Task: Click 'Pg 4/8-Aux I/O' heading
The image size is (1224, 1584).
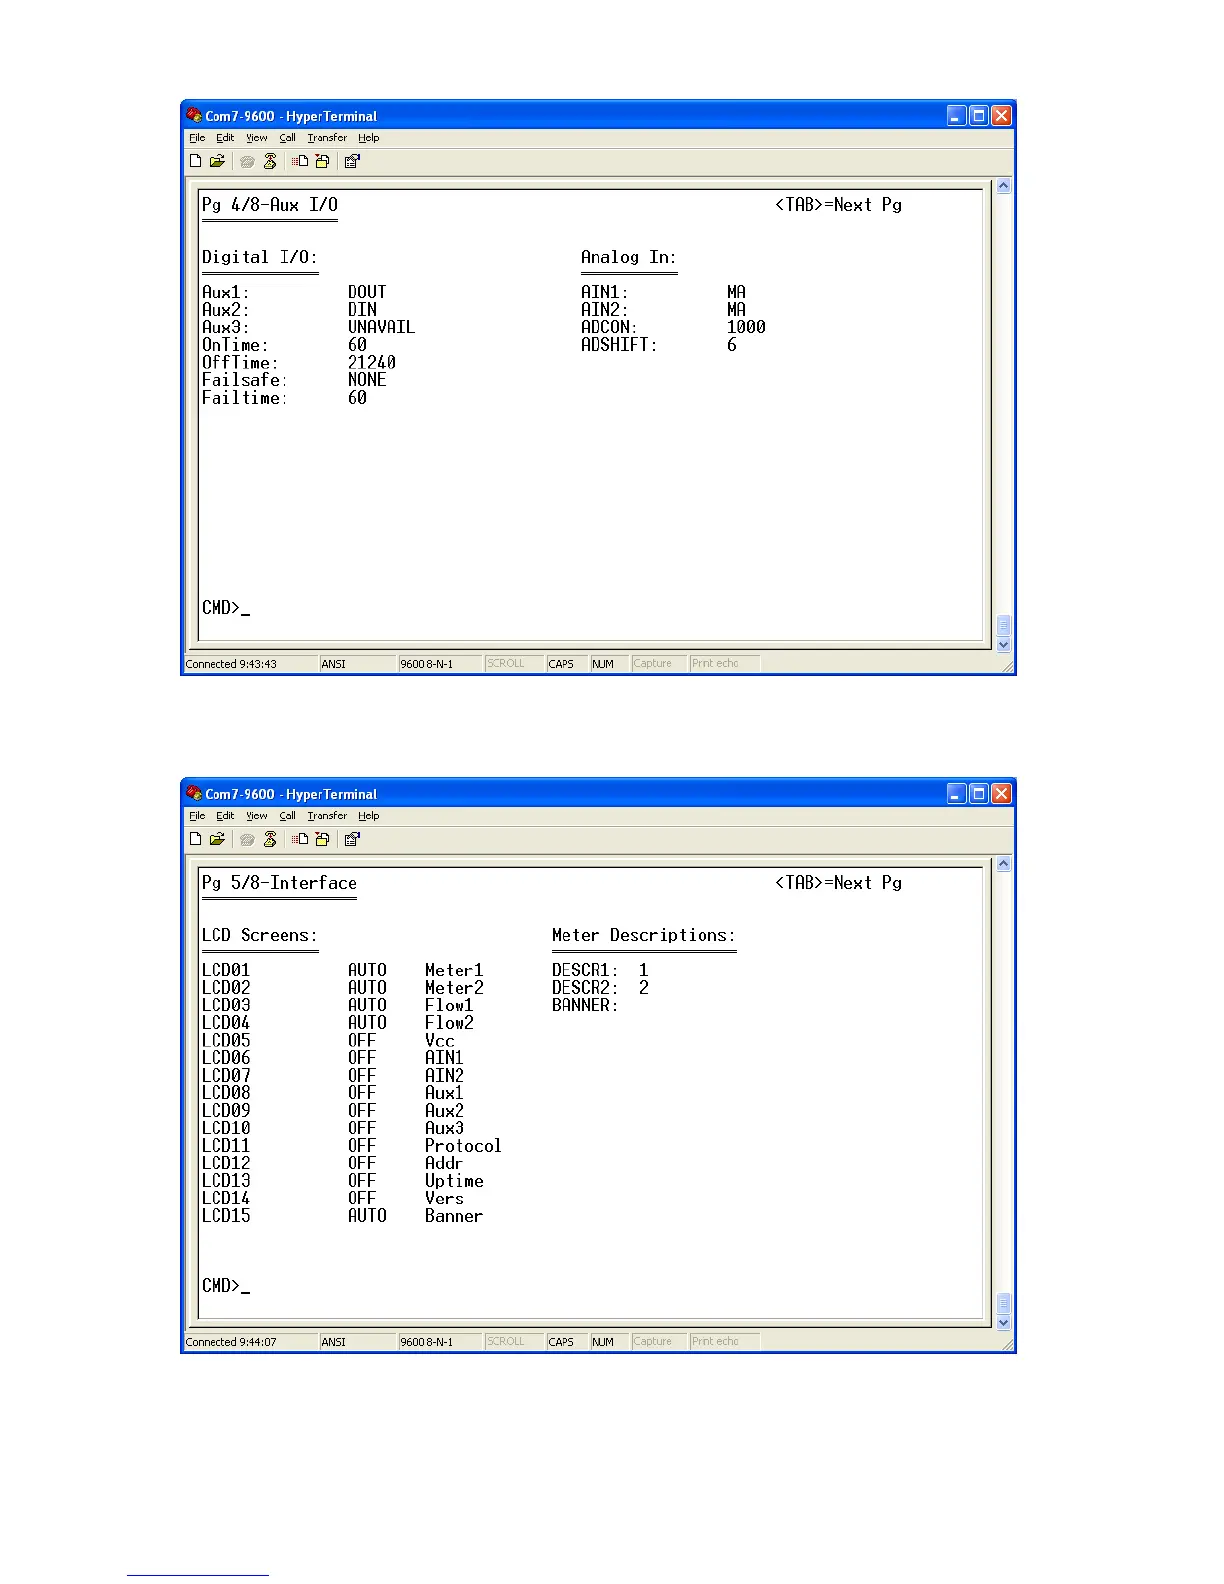Action: [270, 205]
